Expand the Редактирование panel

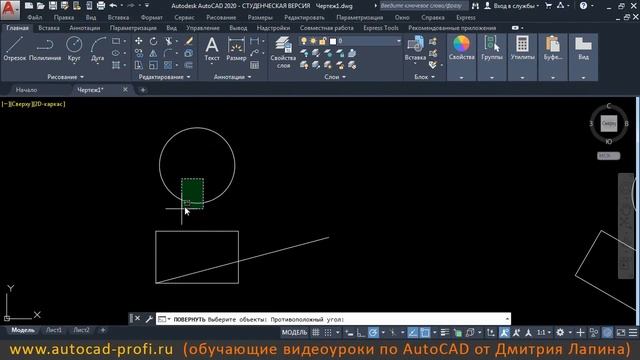pos(164,77)
